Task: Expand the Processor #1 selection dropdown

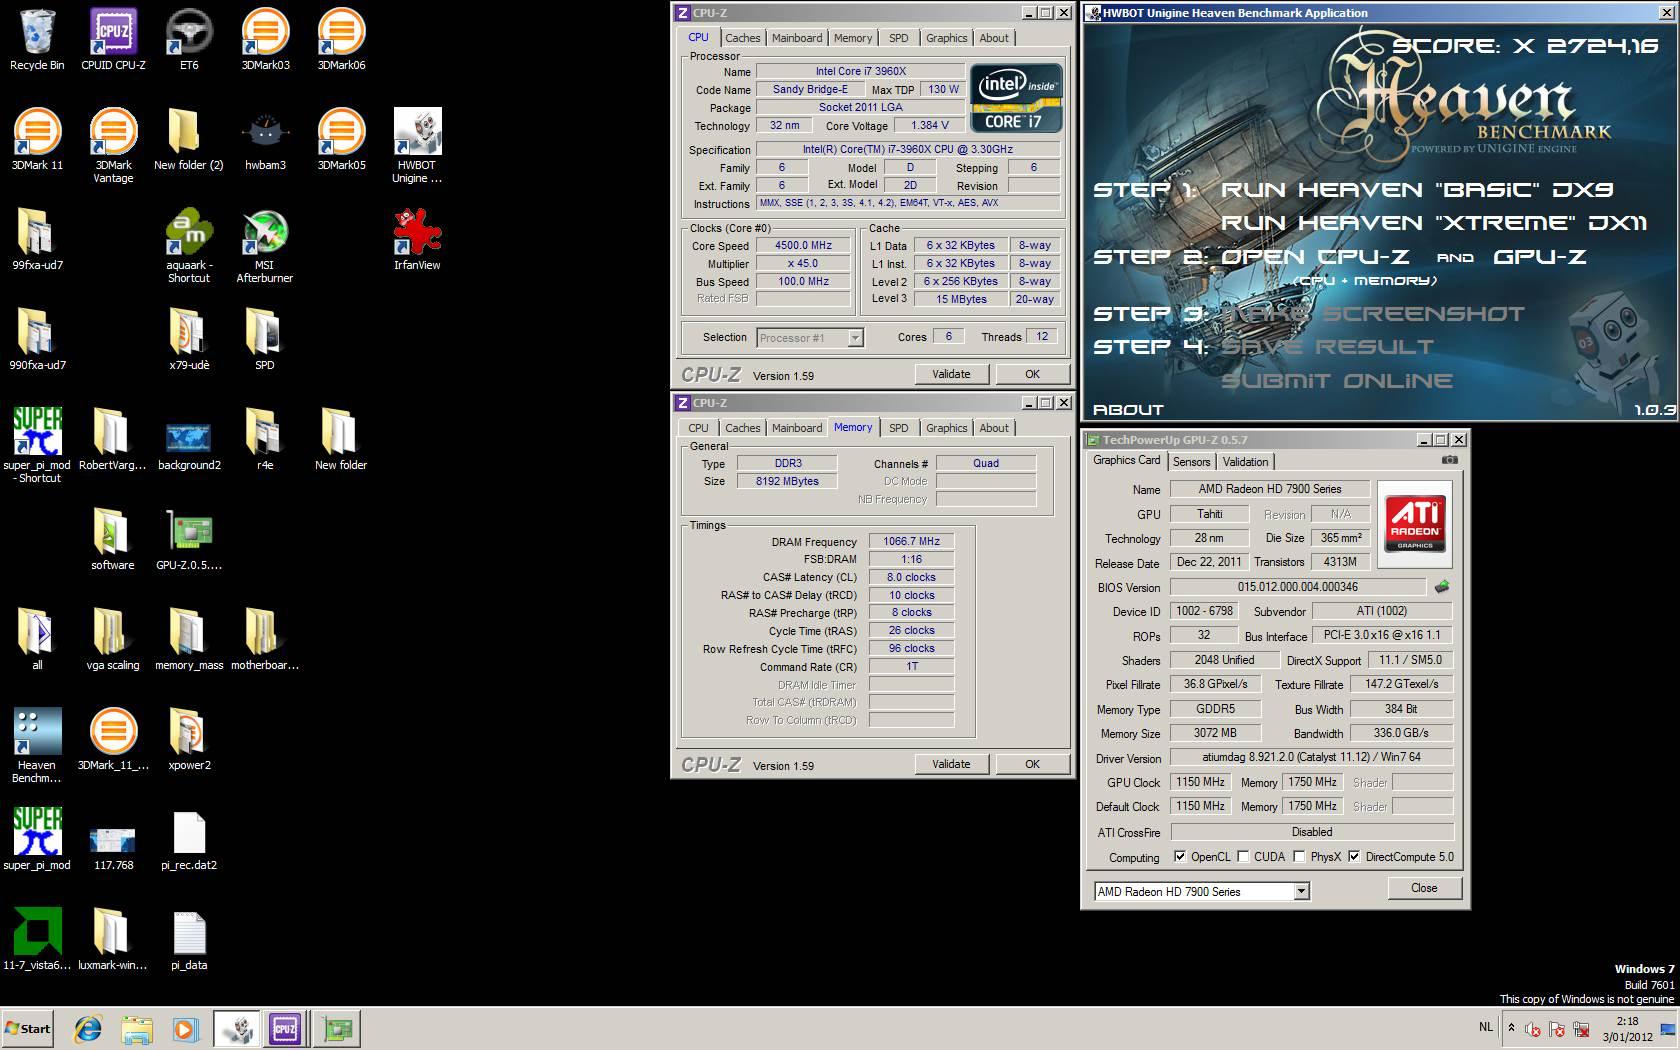Action: (855, 338)
